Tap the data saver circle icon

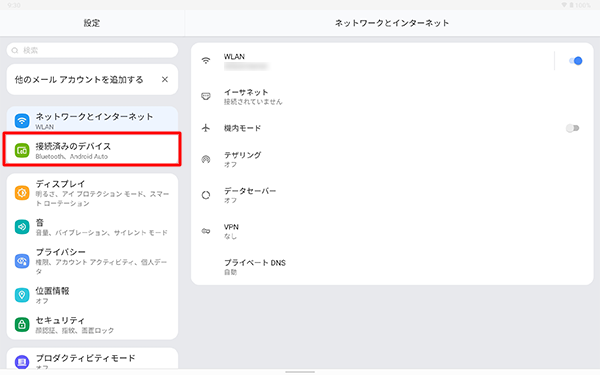[206, 195]
